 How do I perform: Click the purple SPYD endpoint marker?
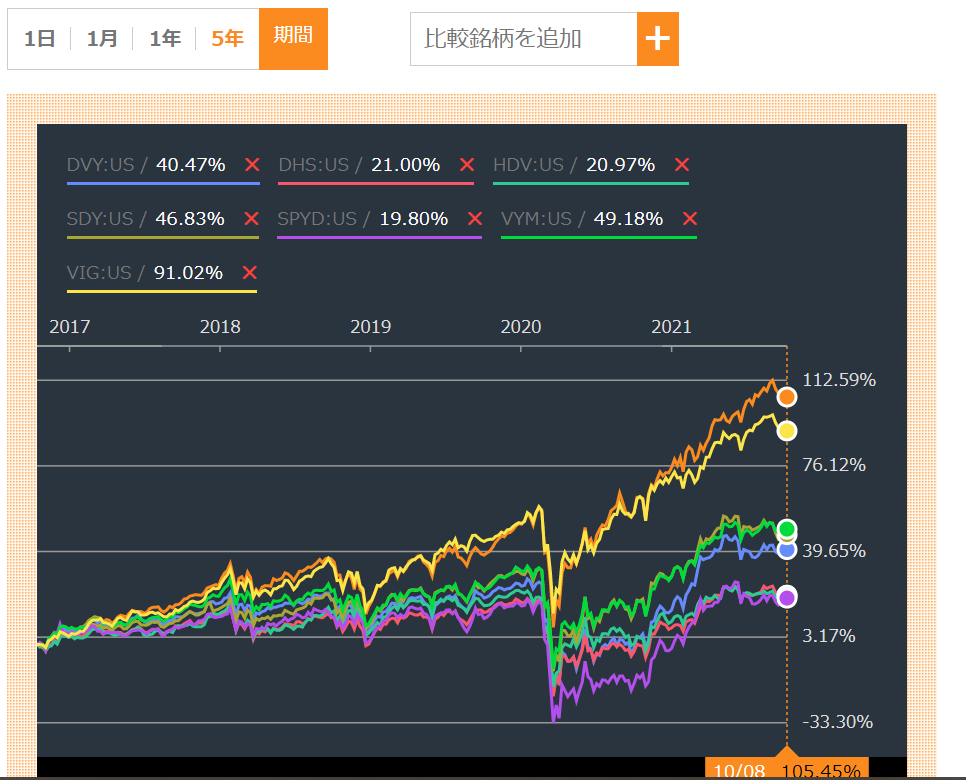[x=787, y=597]
